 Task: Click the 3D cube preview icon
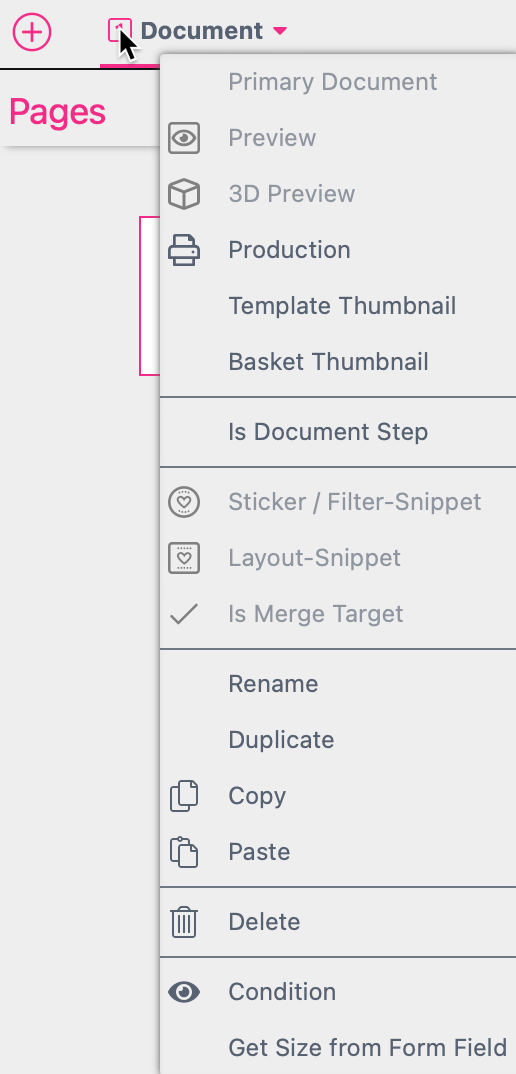tap(184, 194)
